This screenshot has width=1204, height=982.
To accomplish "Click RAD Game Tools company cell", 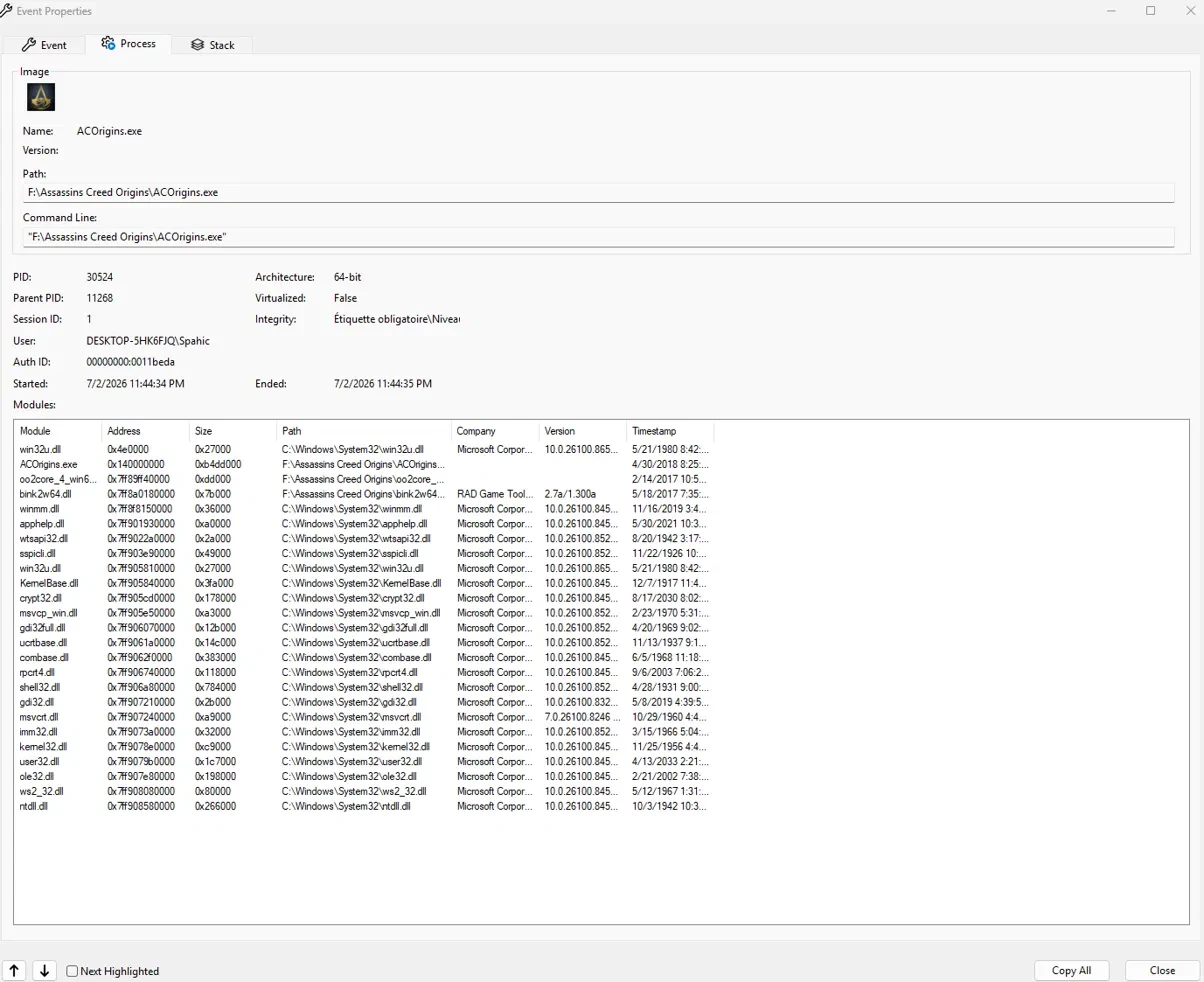I will coord(495,494).
